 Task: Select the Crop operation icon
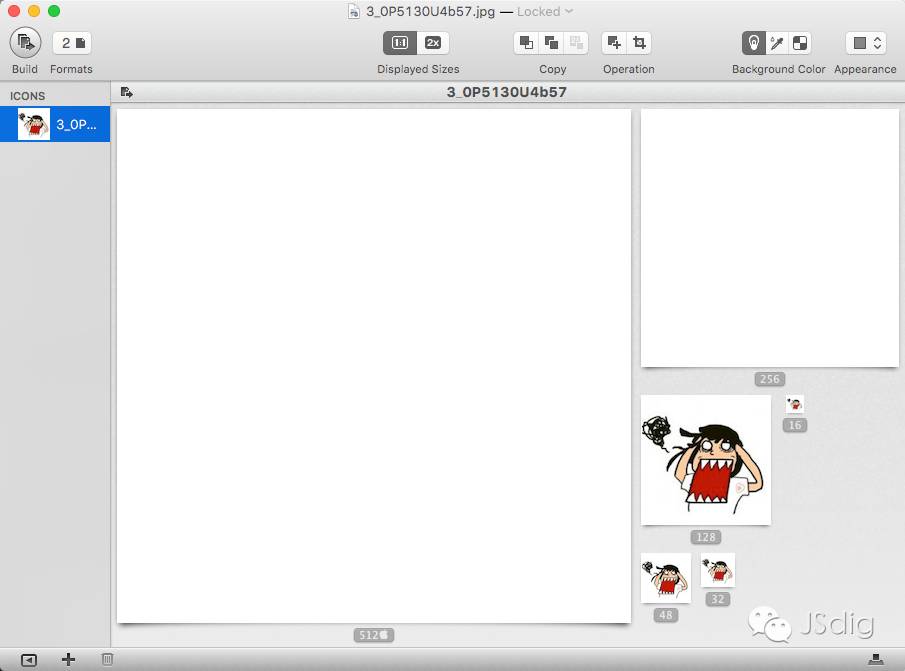tap(640, 43)
